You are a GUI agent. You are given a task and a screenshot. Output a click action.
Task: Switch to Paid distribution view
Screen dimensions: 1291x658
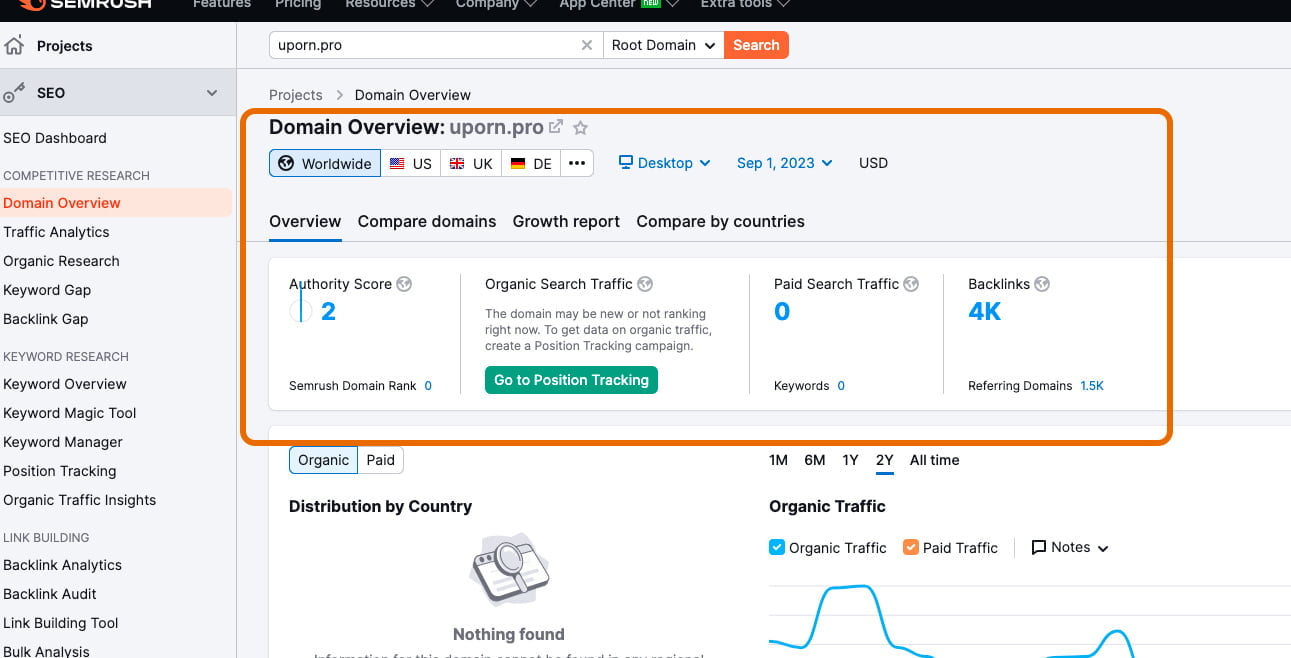point(380,460)
